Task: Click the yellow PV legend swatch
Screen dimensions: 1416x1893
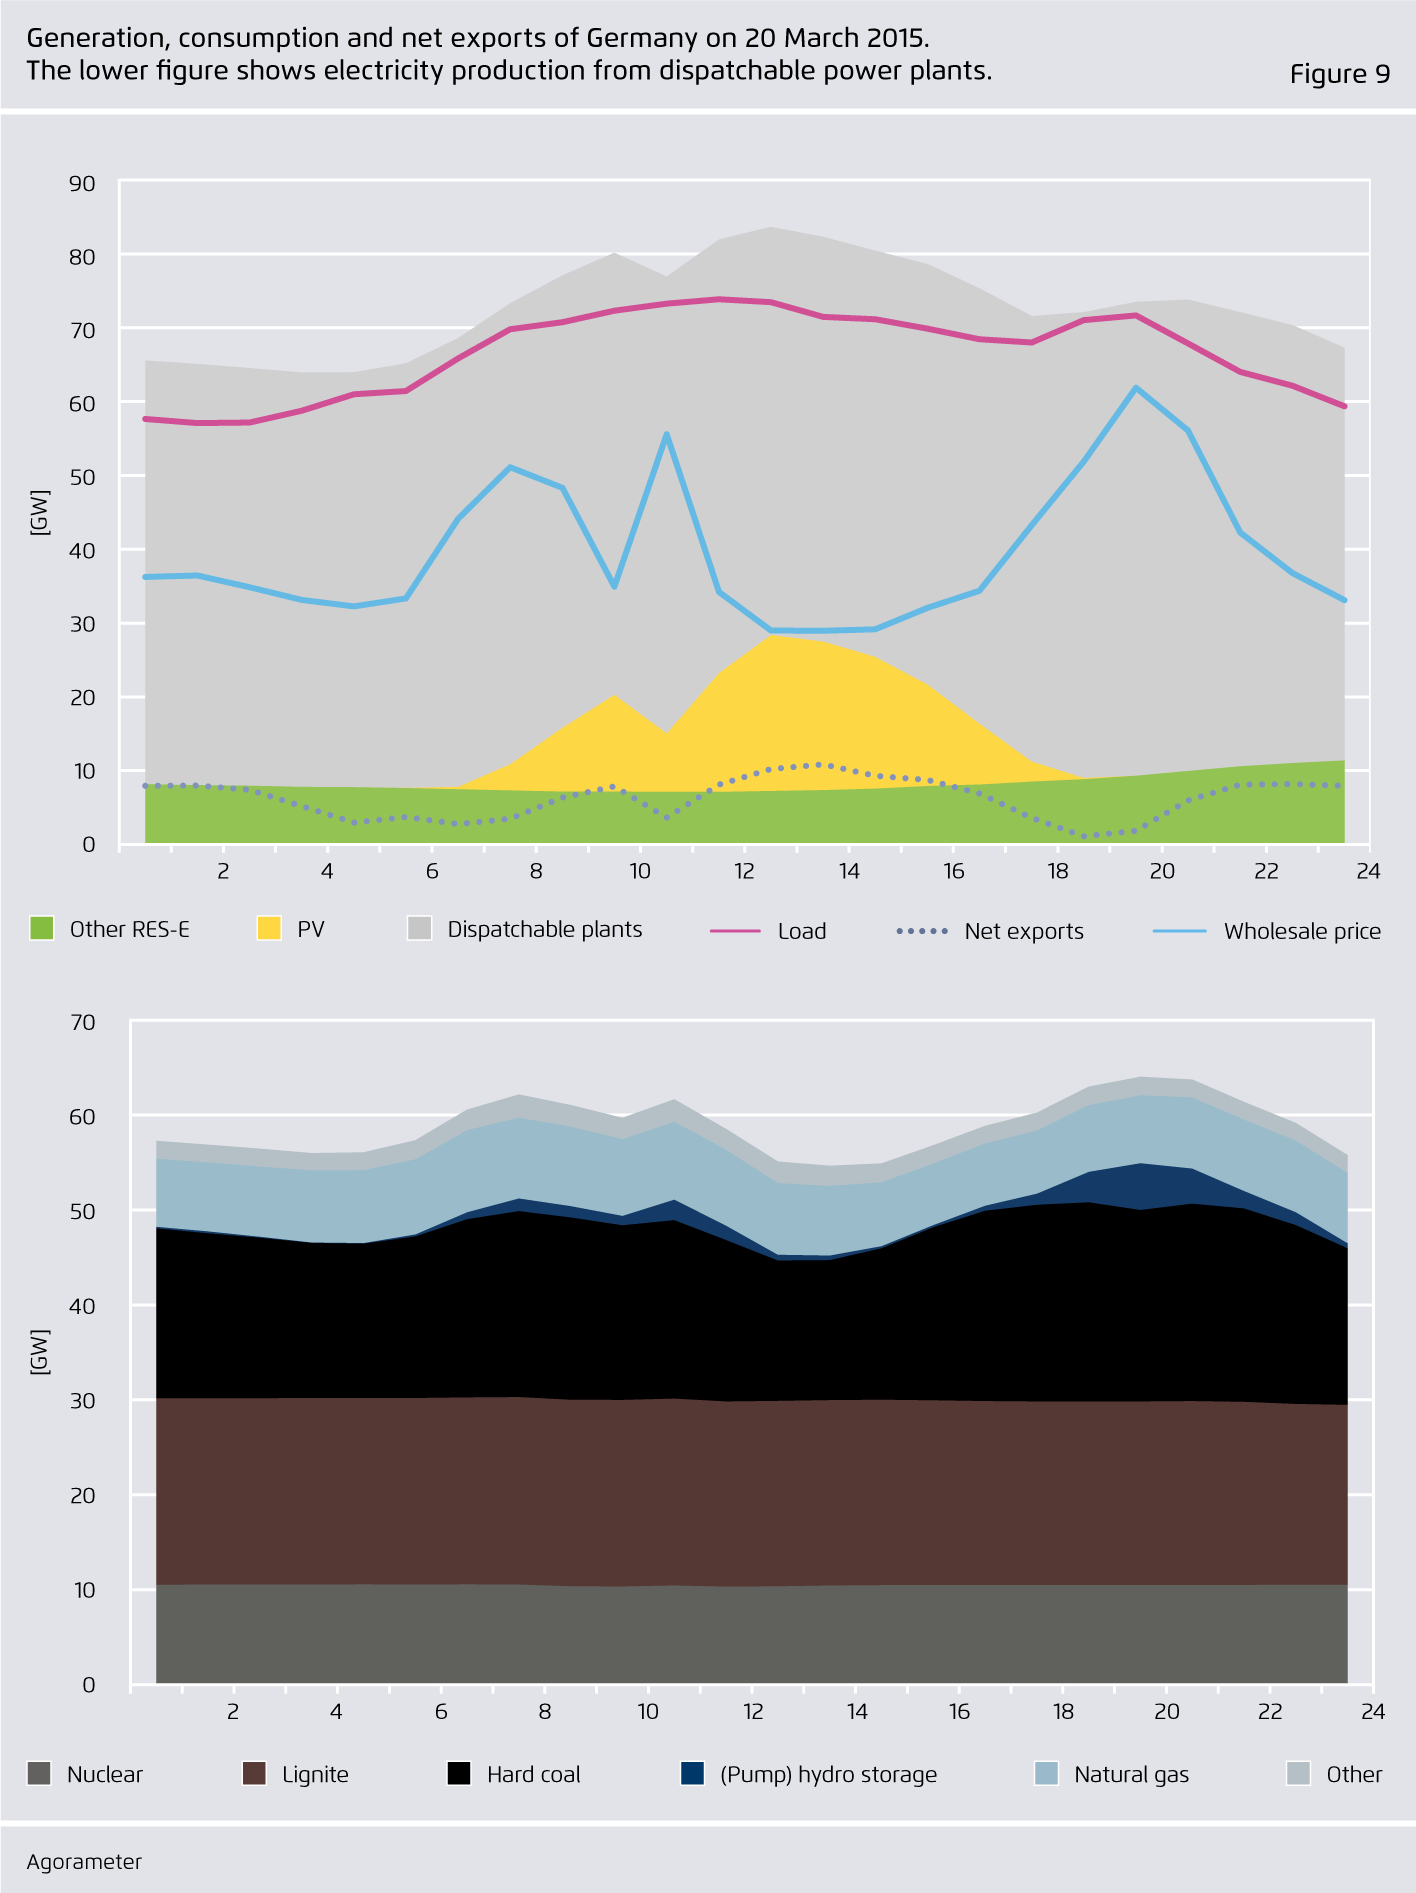Action: 269,928
